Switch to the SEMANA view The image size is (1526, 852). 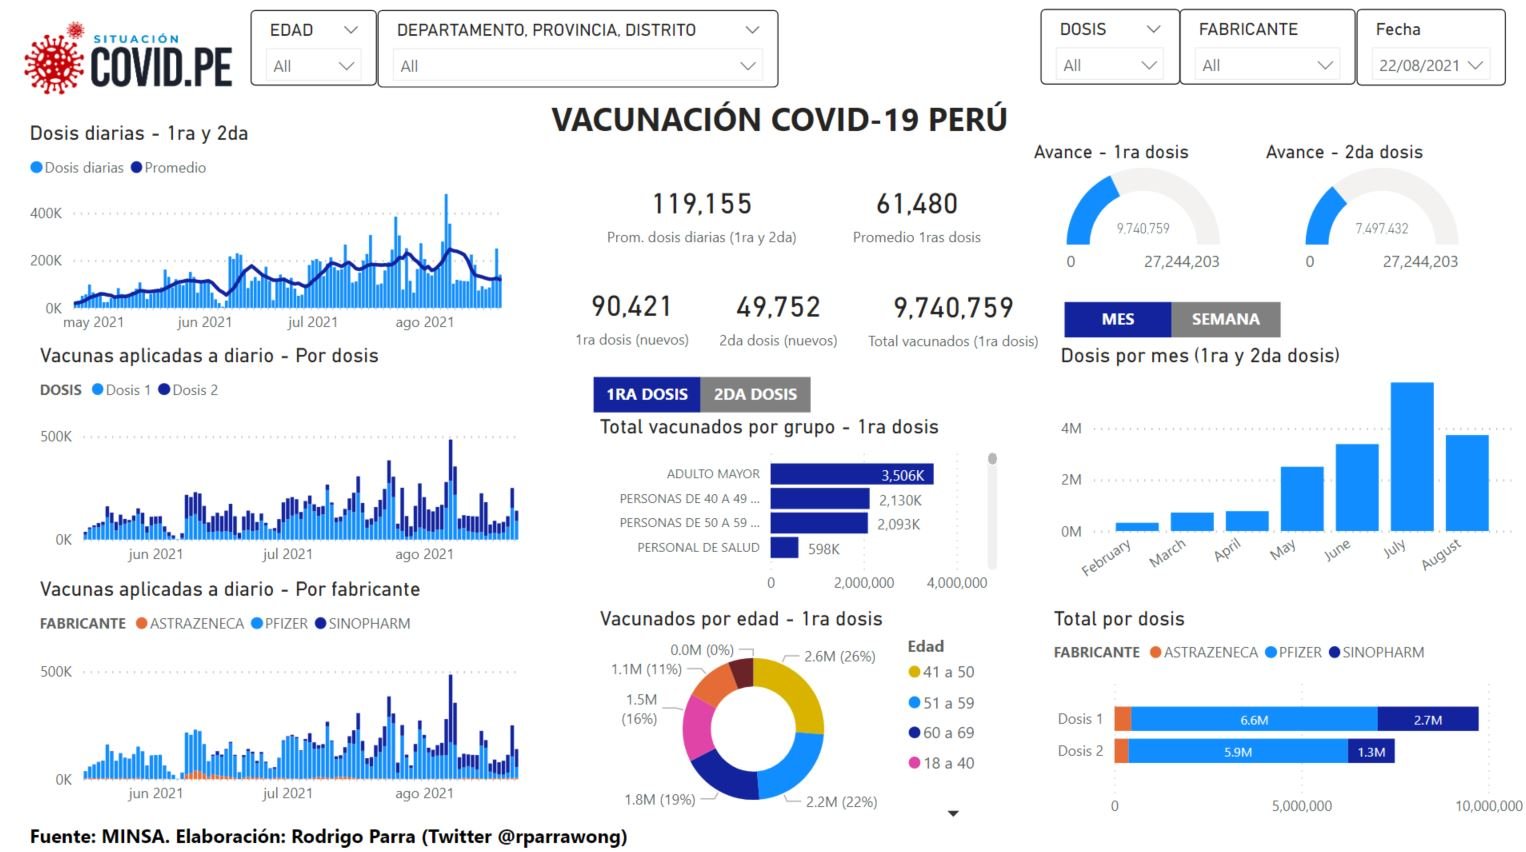pos(1225,319)
